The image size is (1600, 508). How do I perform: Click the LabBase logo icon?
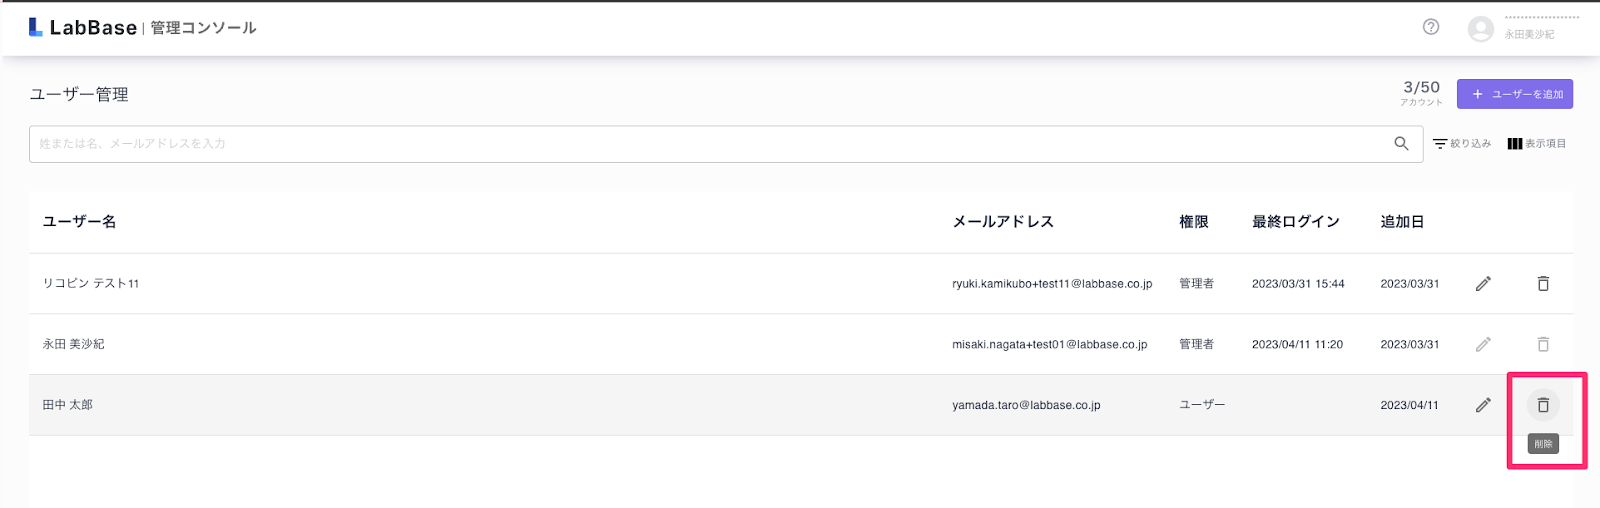pos(36,27)
